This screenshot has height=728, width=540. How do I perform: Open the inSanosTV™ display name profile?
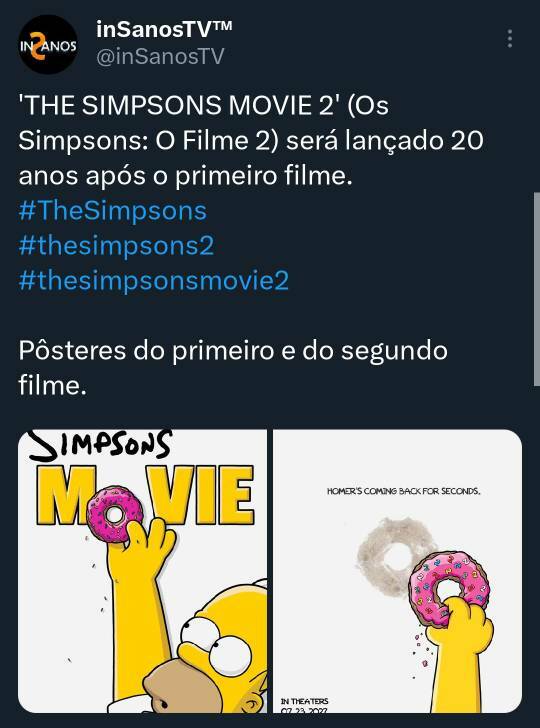click(x=164, y=29)
